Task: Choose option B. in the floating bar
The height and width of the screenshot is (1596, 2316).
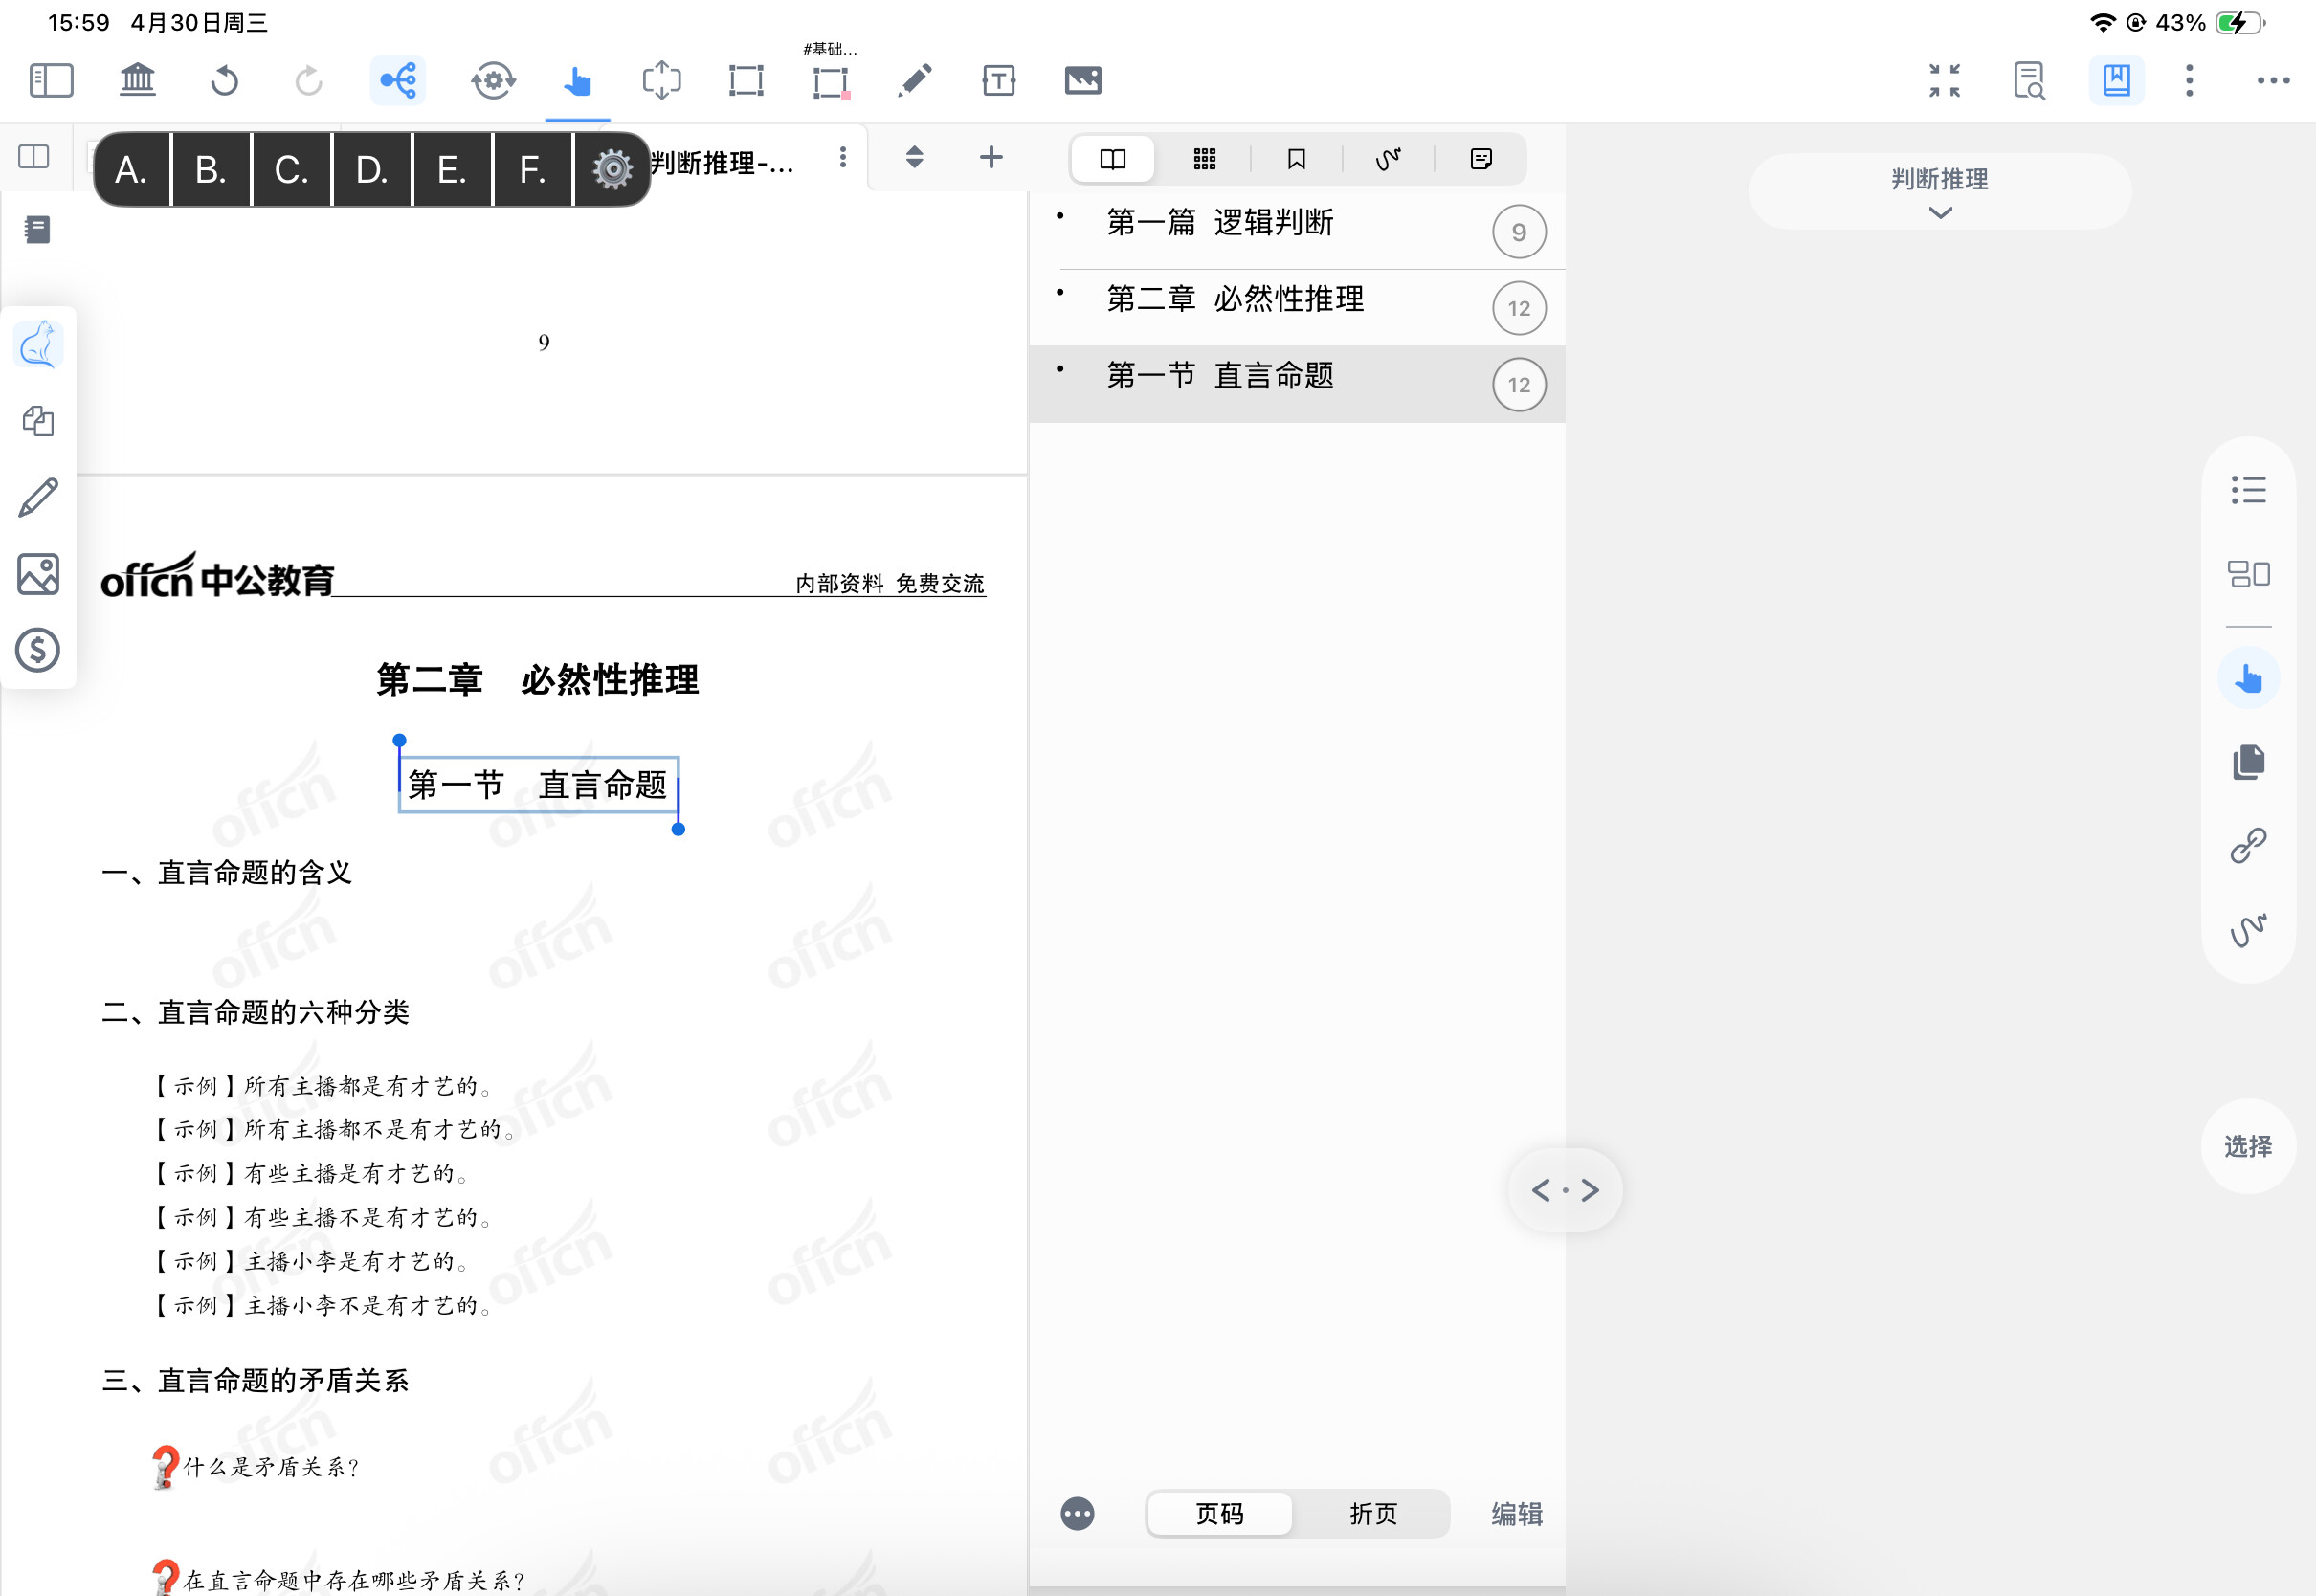Action: (x=210, y=170)
